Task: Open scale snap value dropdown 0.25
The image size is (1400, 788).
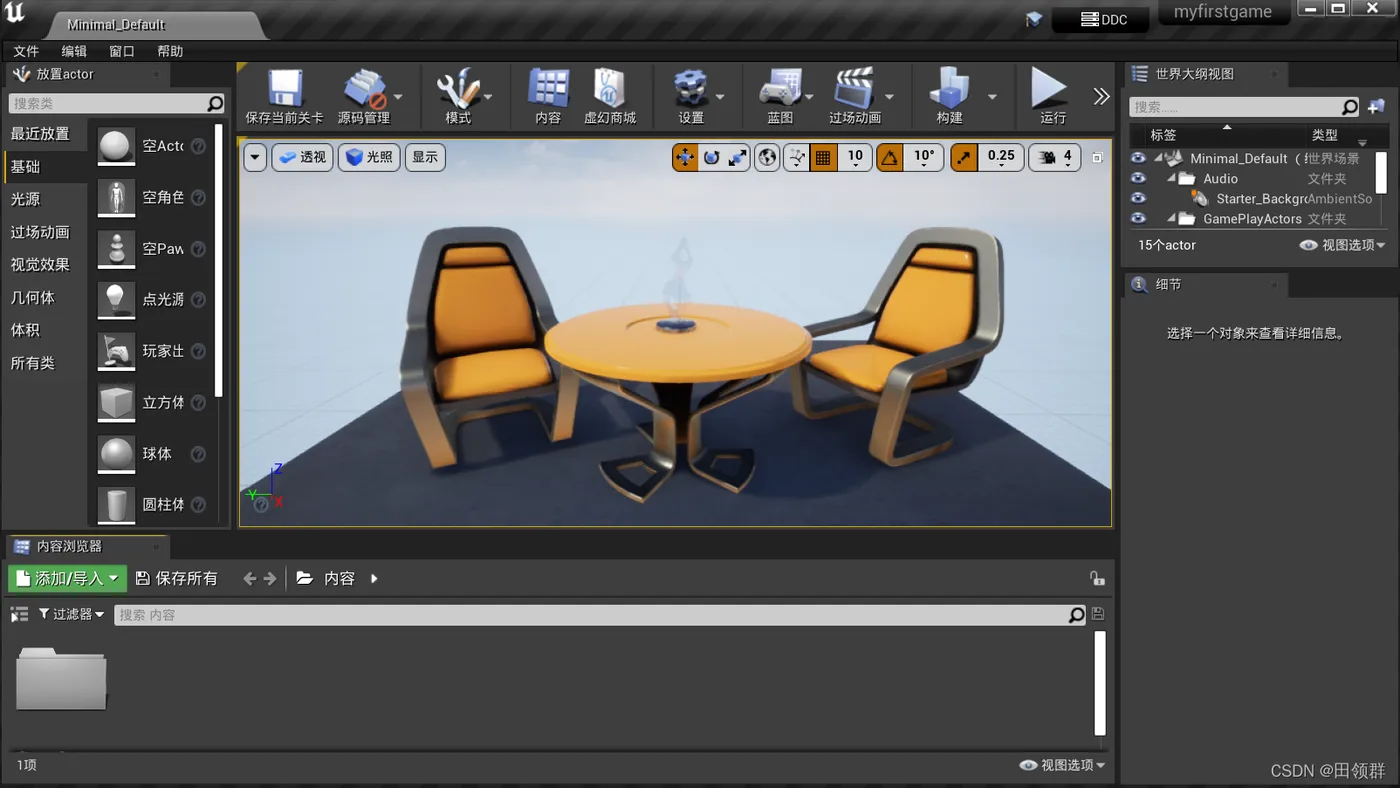Action: pyautogui.click(x=1001, y=157)
